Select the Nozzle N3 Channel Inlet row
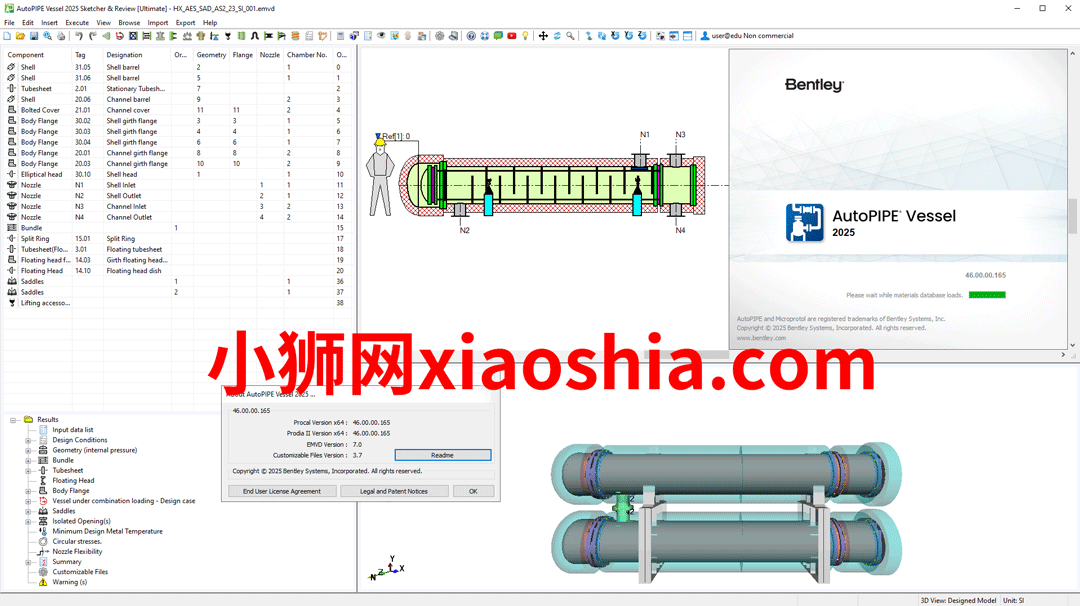 176,207
